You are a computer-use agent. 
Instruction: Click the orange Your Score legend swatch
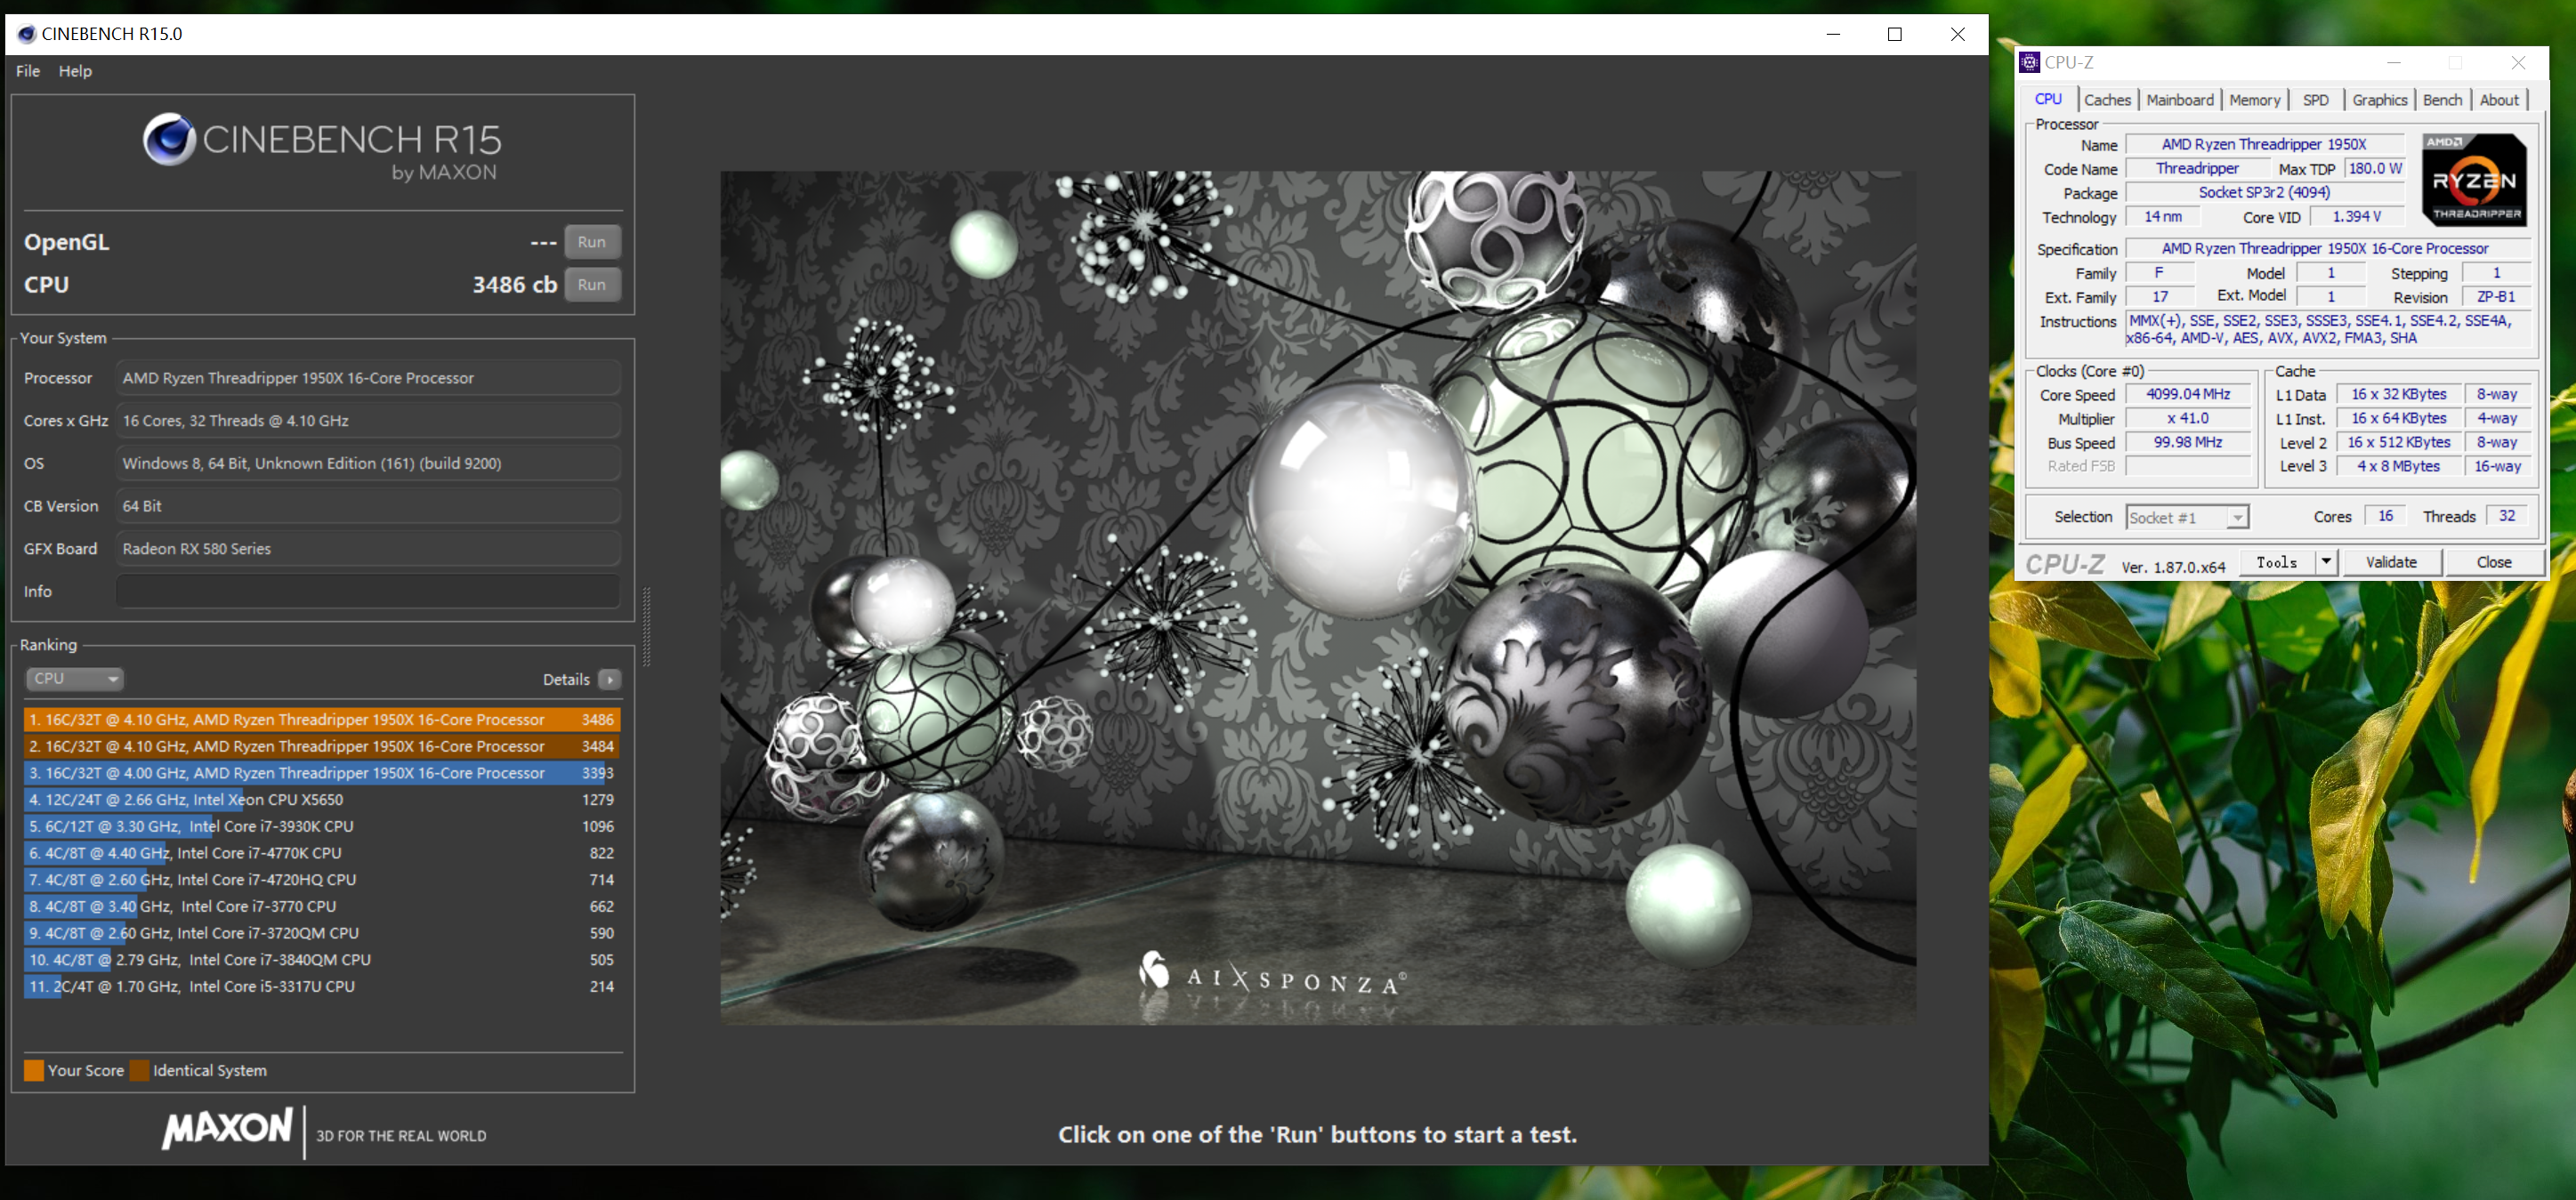click(34, 1070)
